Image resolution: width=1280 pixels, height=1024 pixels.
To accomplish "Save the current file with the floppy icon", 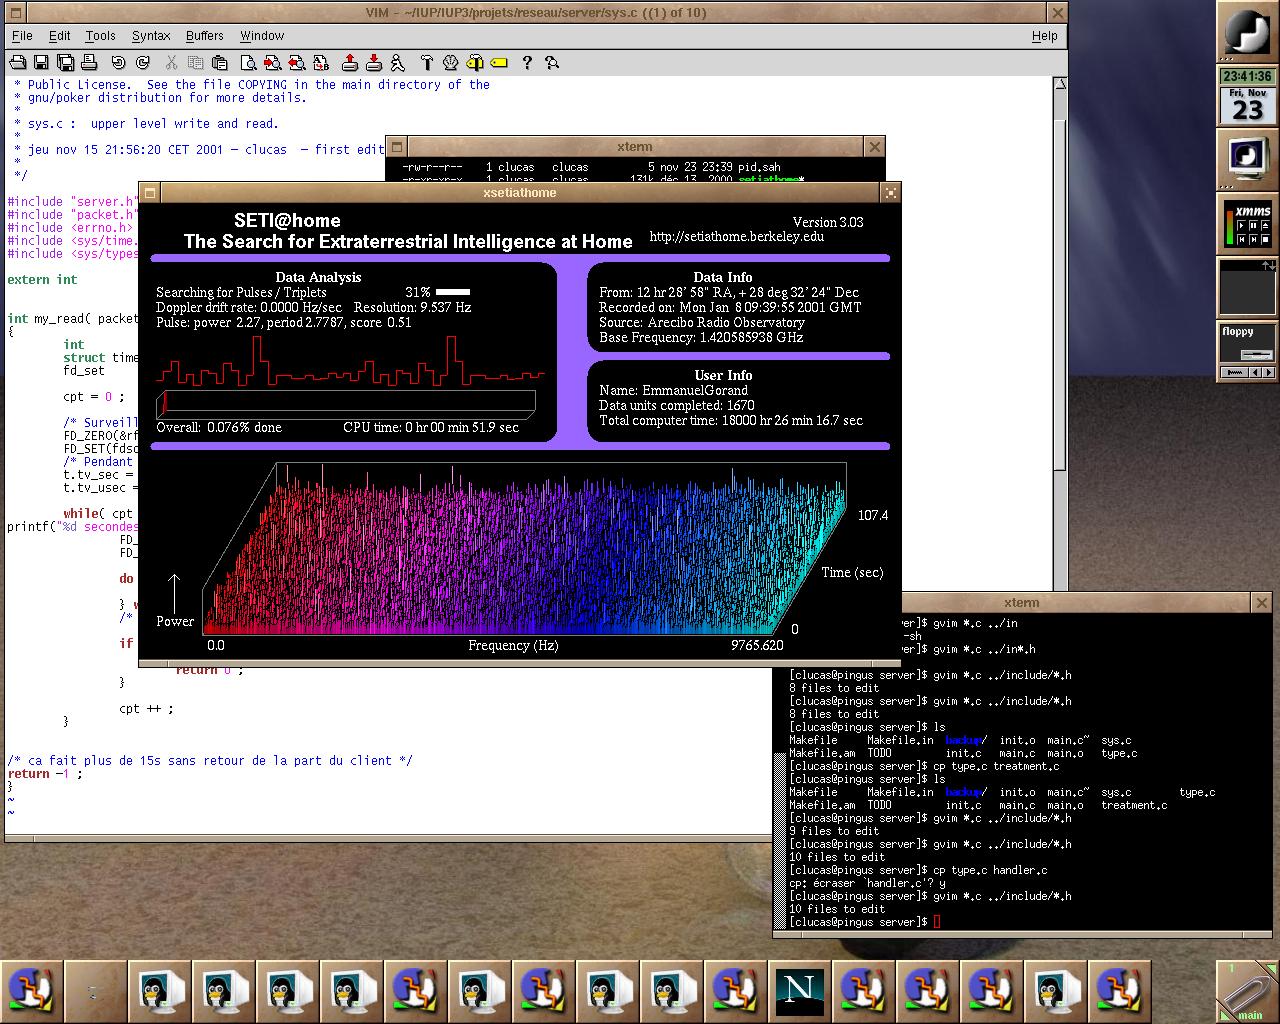I will tap(41, 62).
